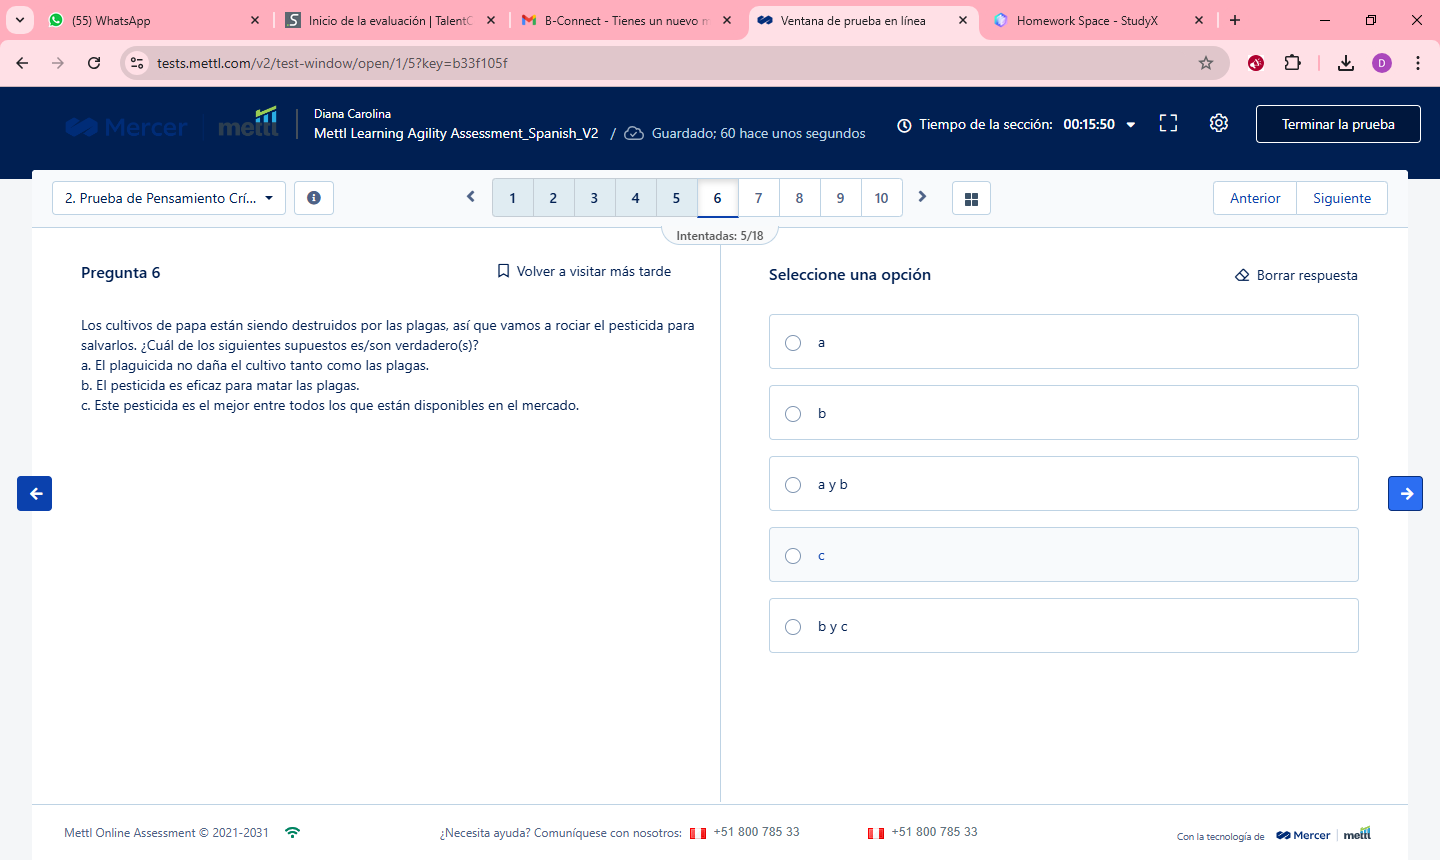
Task: Click the Anterior button
Action: tap(1255, 198)
